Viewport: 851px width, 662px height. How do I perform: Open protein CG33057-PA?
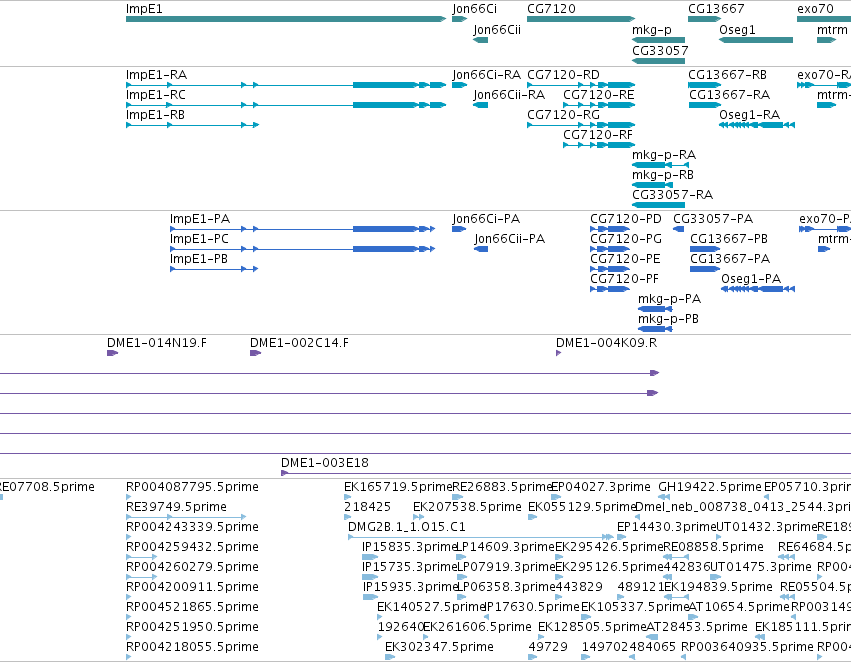678,229
